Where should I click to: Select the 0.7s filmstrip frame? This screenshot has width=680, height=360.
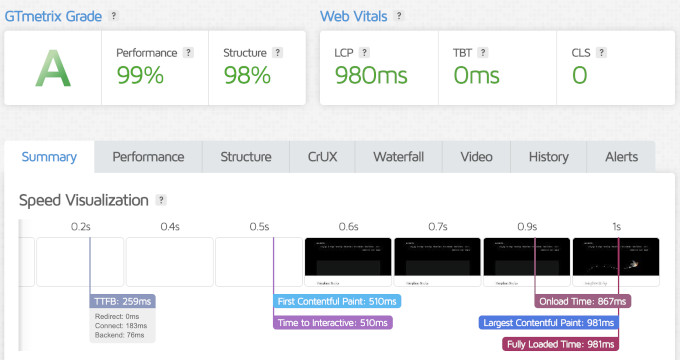(438, 262)
